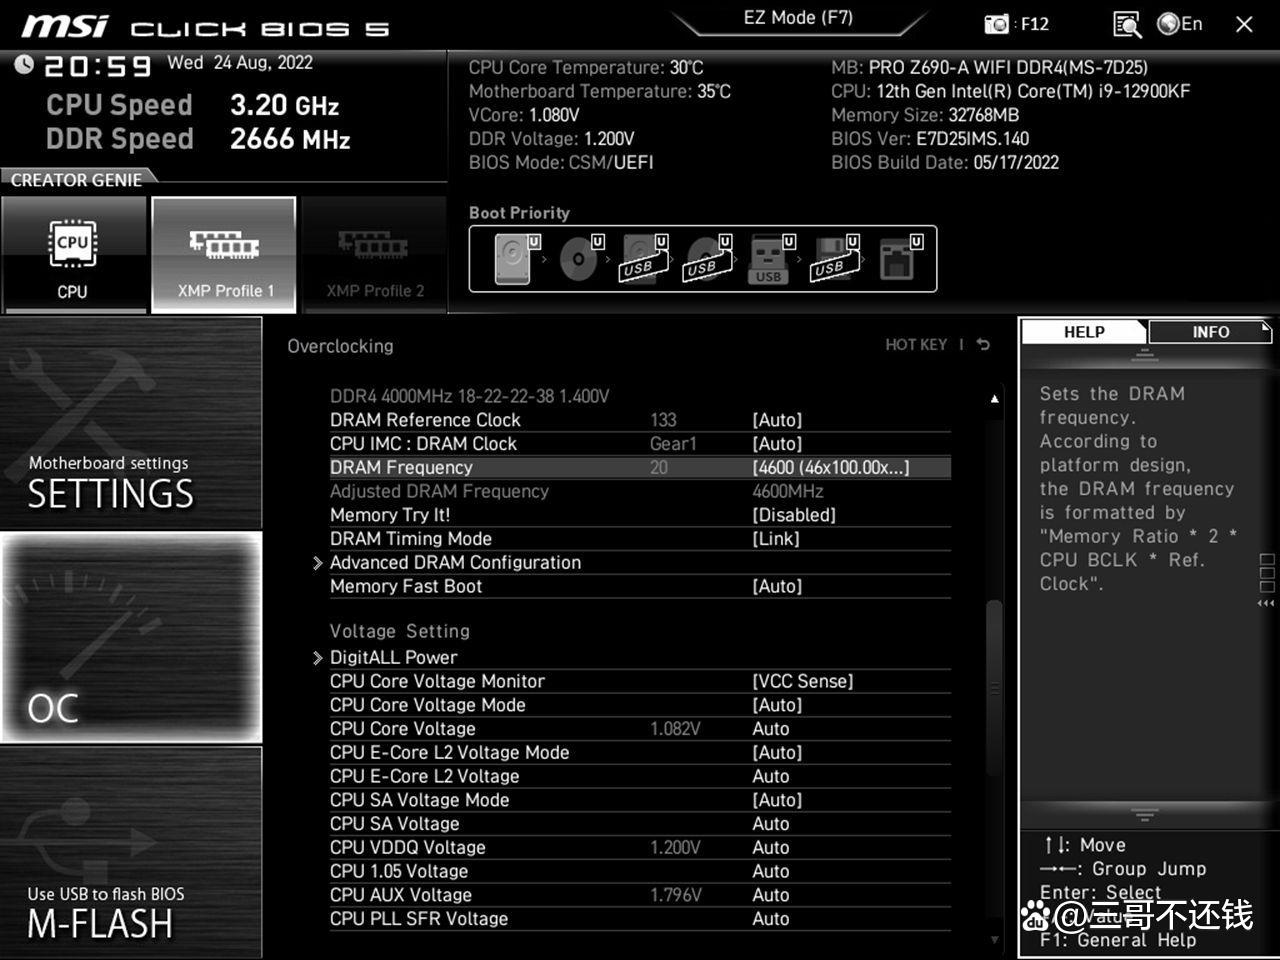This screenshot has height=960, width=1280.
Task: Click the clock icon beside the time
Action: [24, 65]
